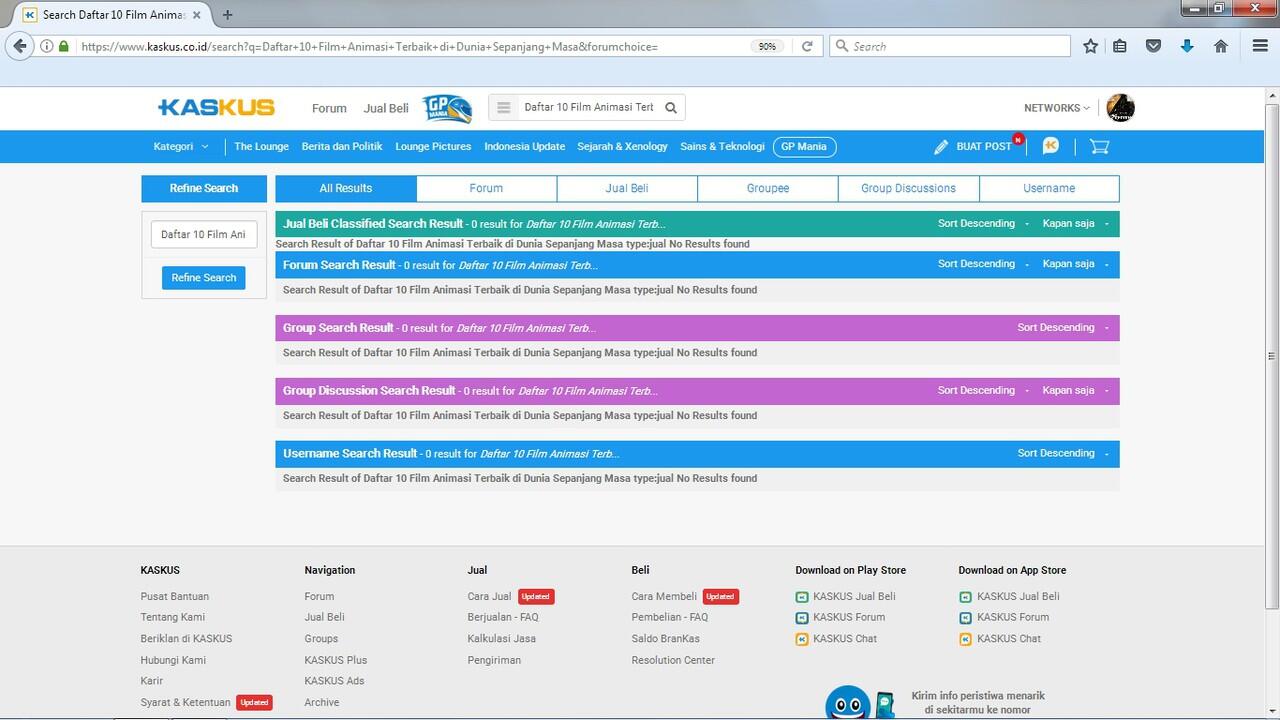Open the KASKUS chat notification icon
This screenshot has width=1280, height=720.
(1050, 146)
